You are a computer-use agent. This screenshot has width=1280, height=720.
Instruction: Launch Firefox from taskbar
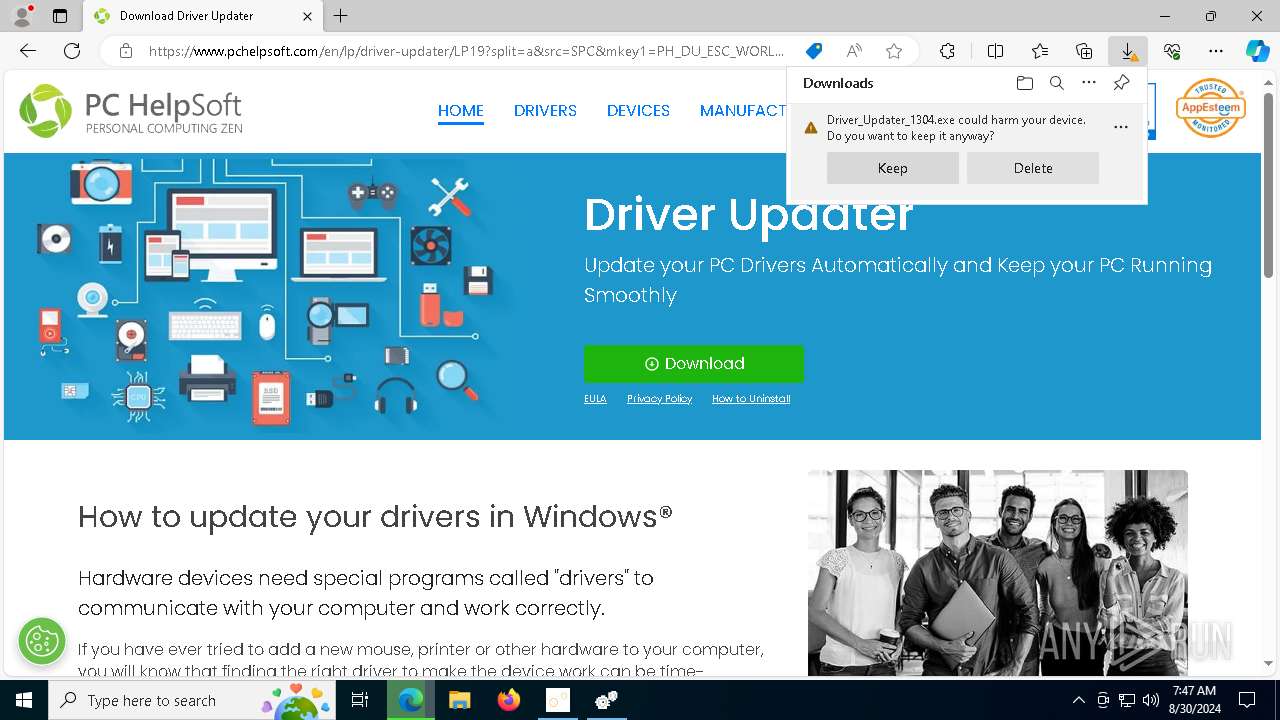(508, 700)
